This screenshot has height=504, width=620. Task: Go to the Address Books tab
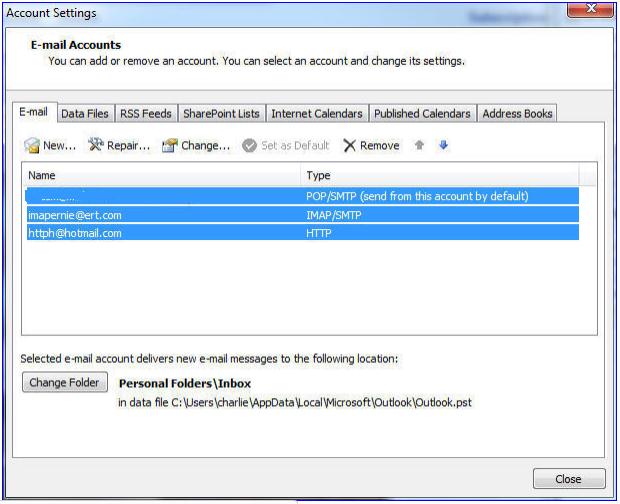(516, 114)
